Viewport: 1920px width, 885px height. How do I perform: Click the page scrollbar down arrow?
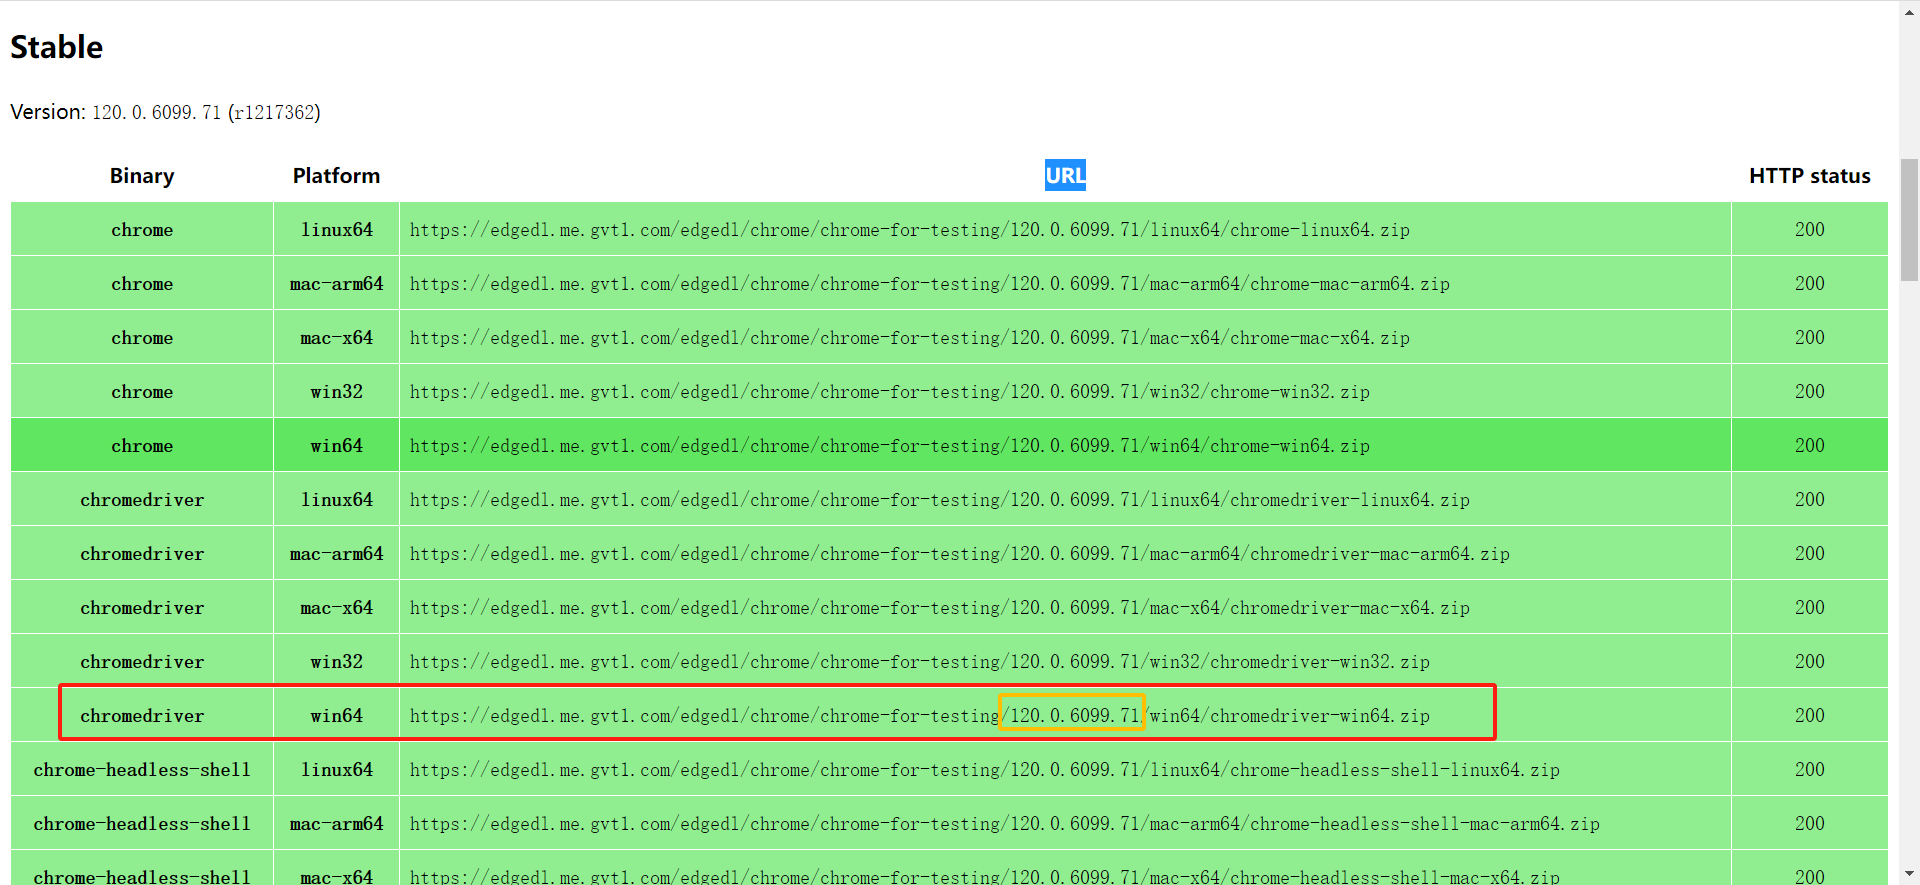(1909, 876)
